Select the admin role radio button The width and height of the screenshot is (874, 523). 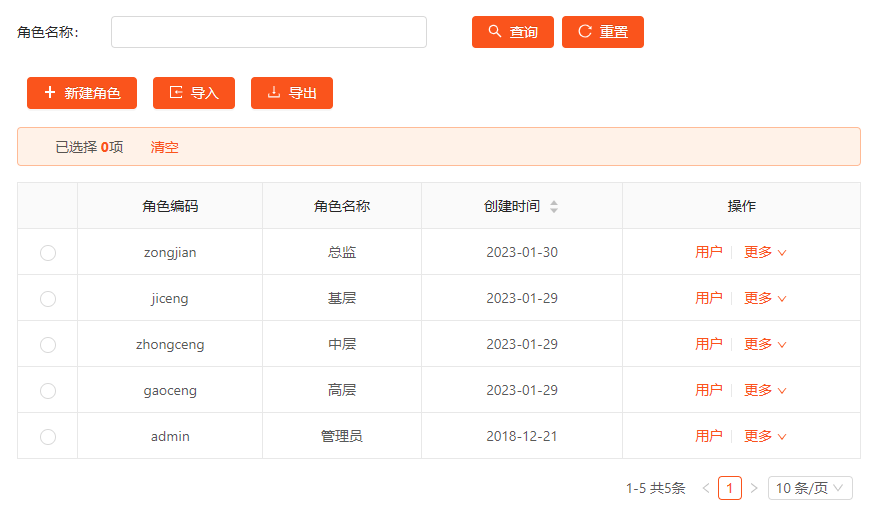click(x=48, y=437)
